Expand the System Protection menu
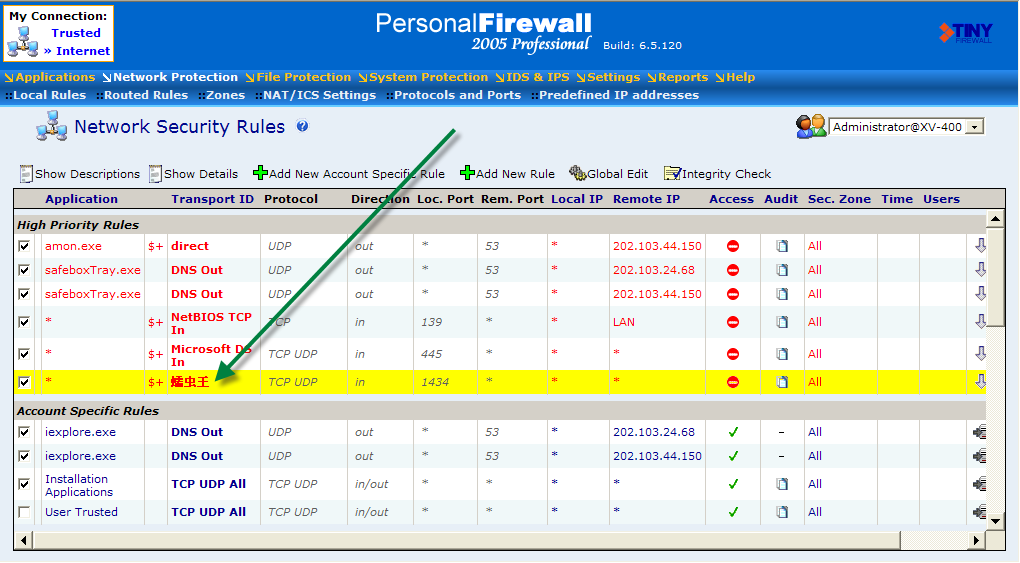Viewport: 1020px width, 563px height. [423, 77]
